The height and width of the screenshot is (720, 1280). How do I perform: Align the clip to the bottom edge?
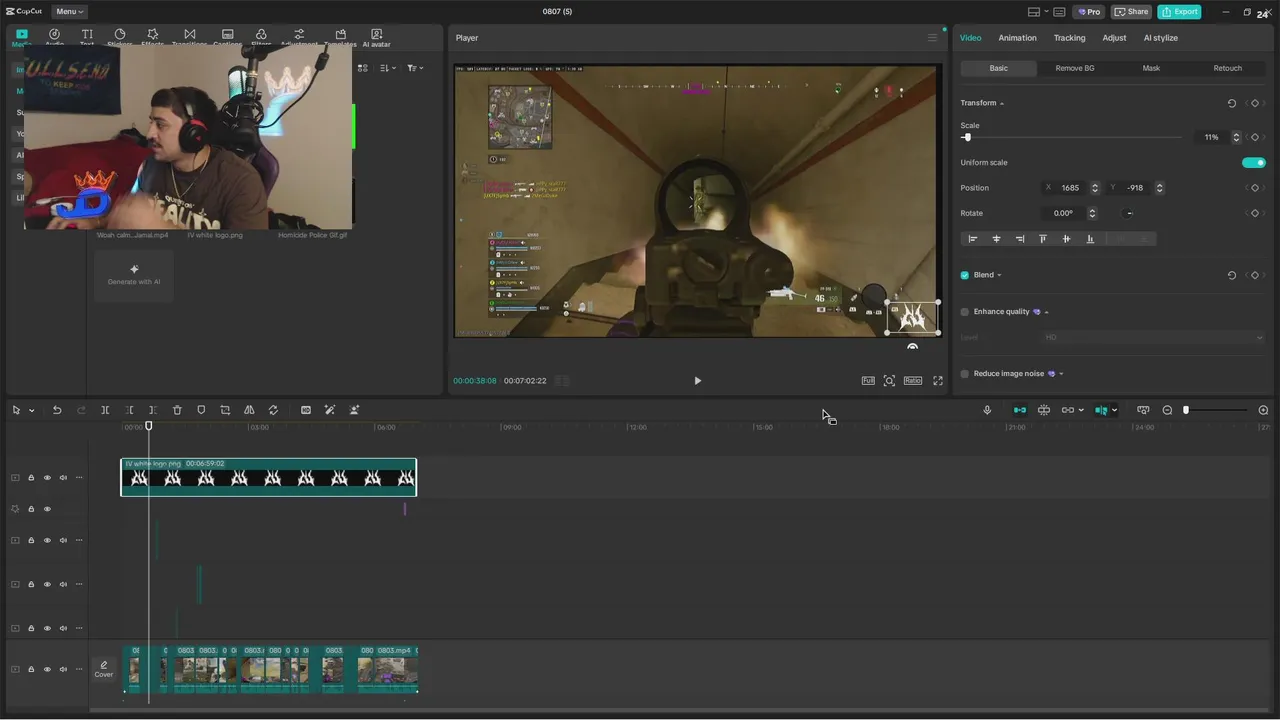click(x=1090, y=239)
